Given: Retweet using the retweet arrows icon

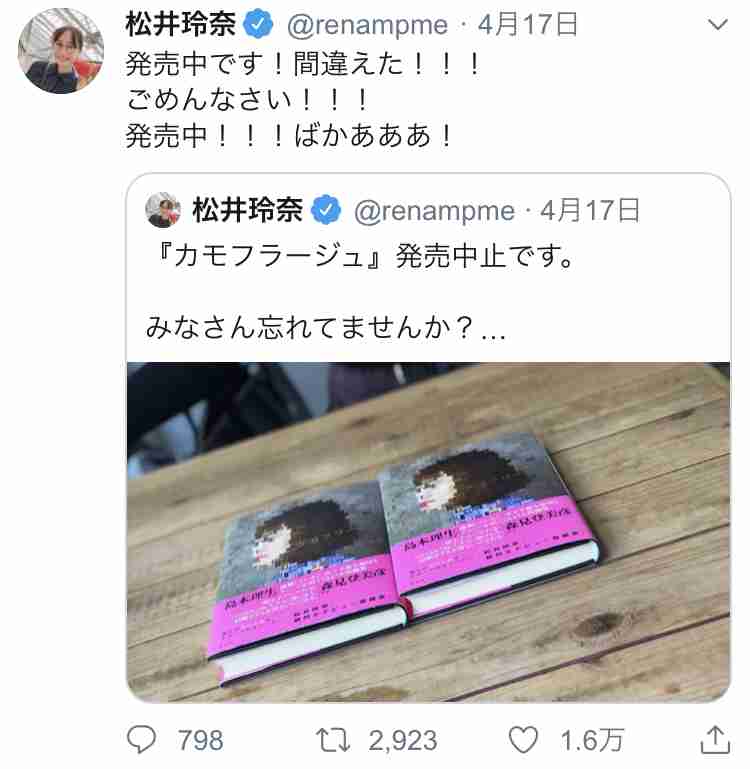Looking at the screenshot, I should coord(333,740).
